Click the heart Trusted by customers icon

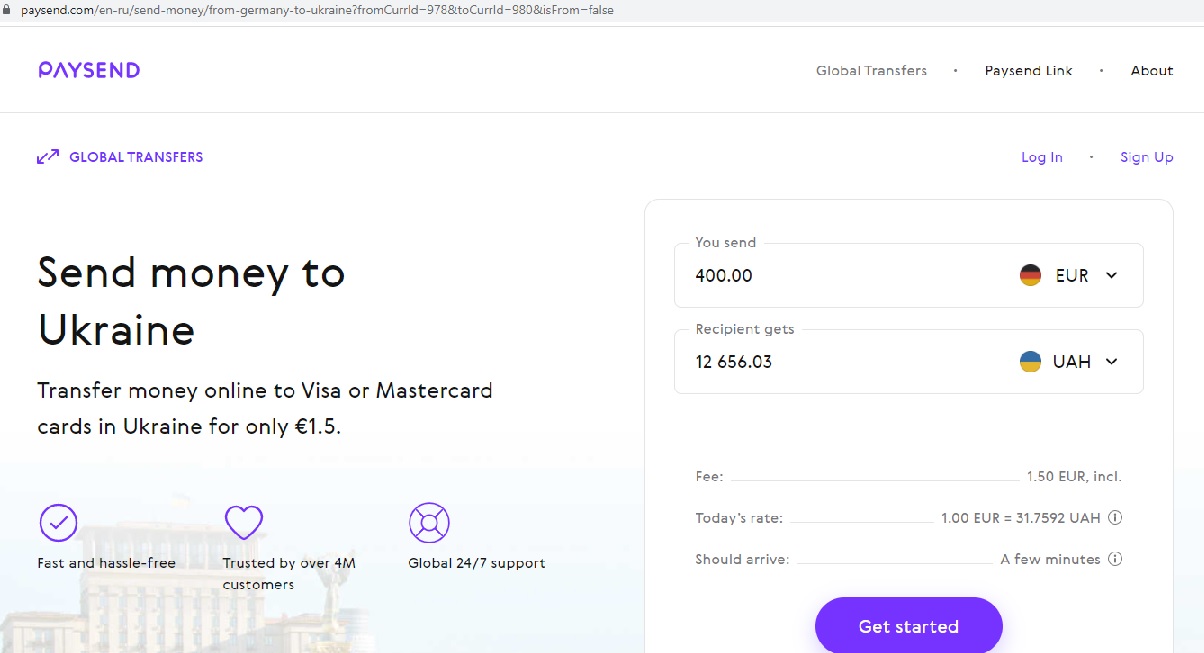pos(243,522)
